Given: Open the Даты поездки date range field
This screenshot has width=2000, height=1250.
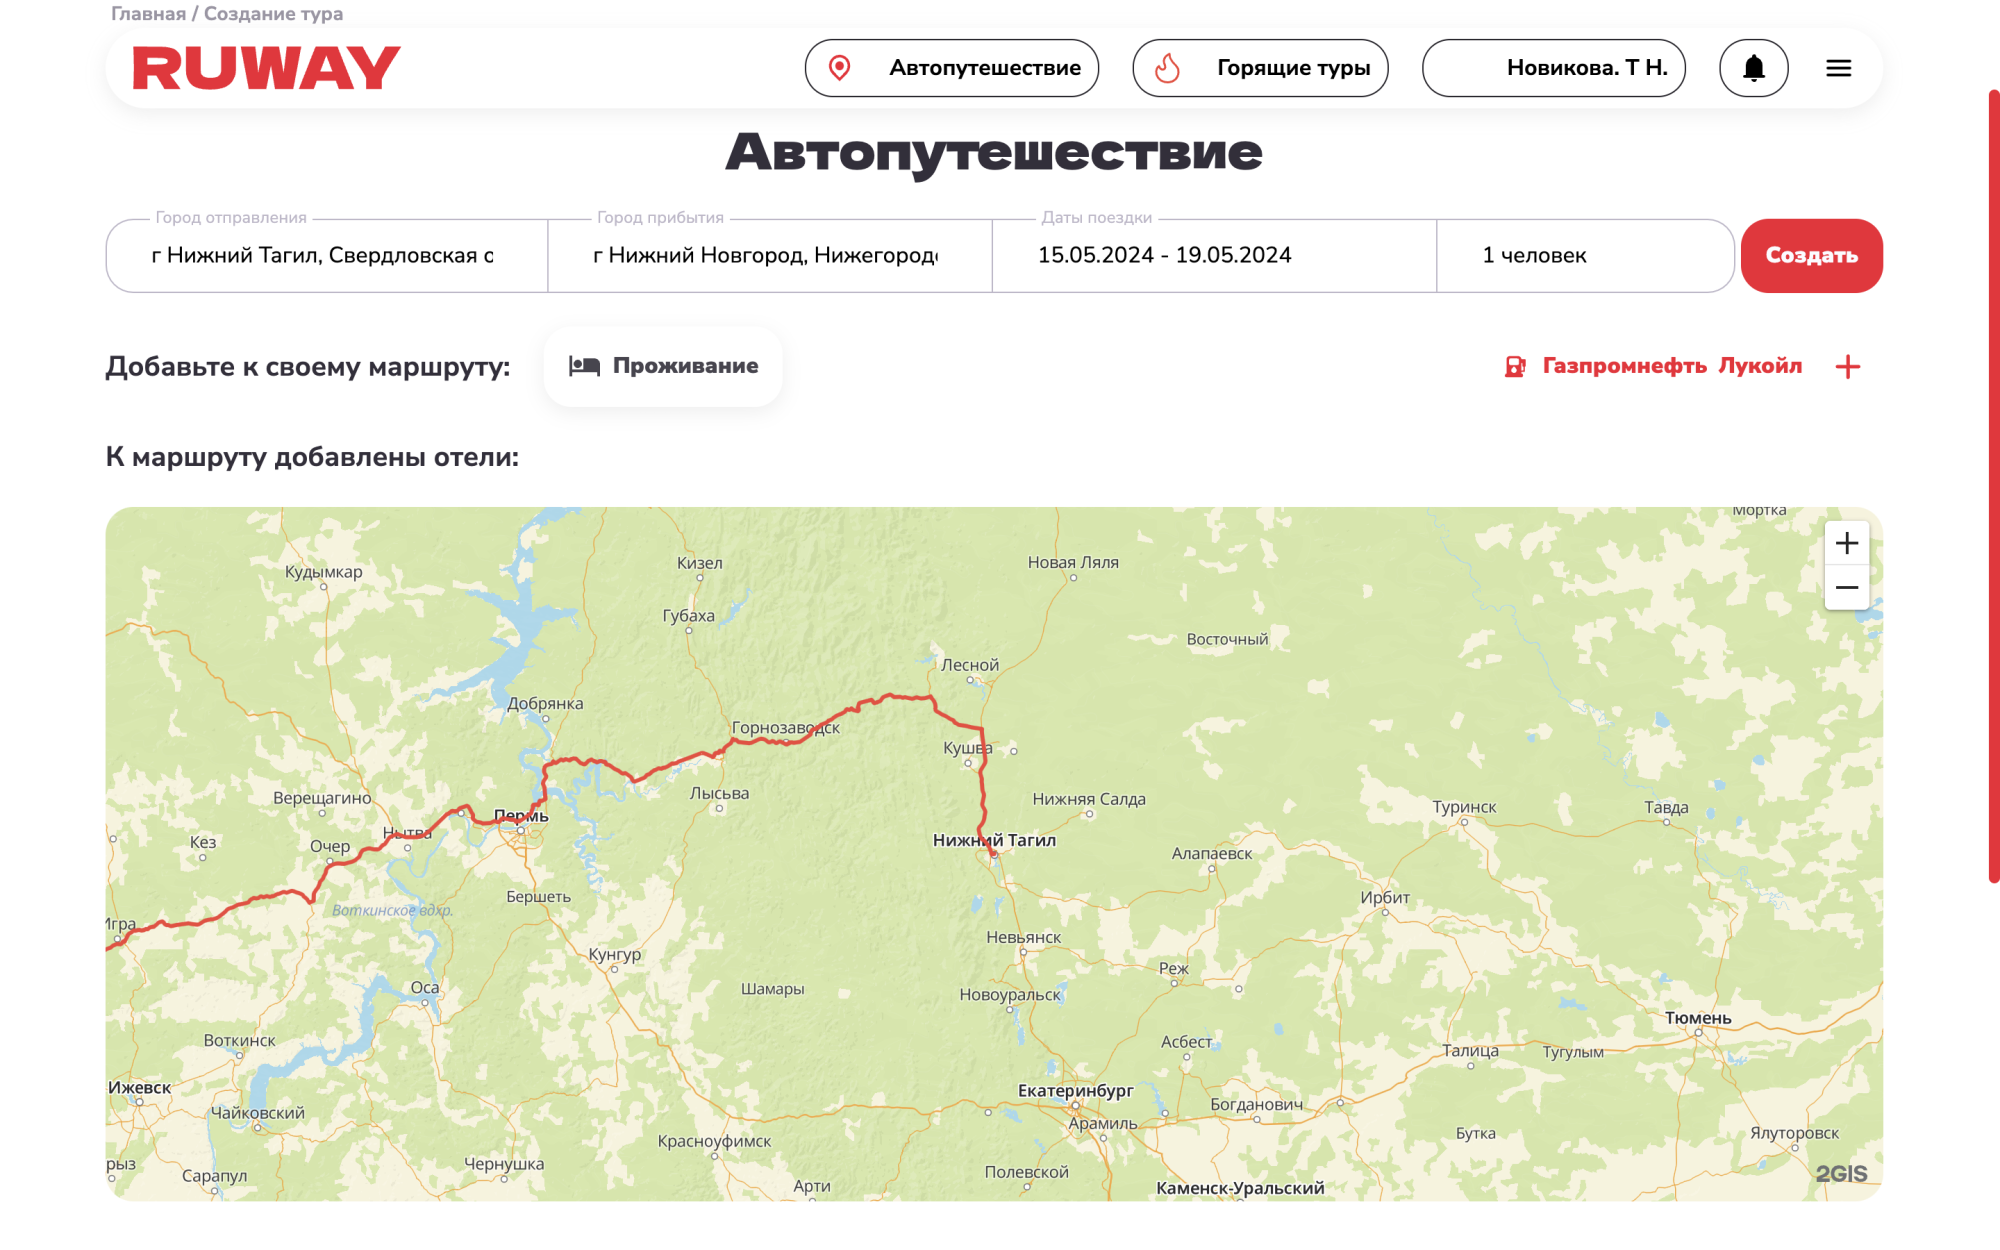Looking at the screenshot, I should 1214,256.
